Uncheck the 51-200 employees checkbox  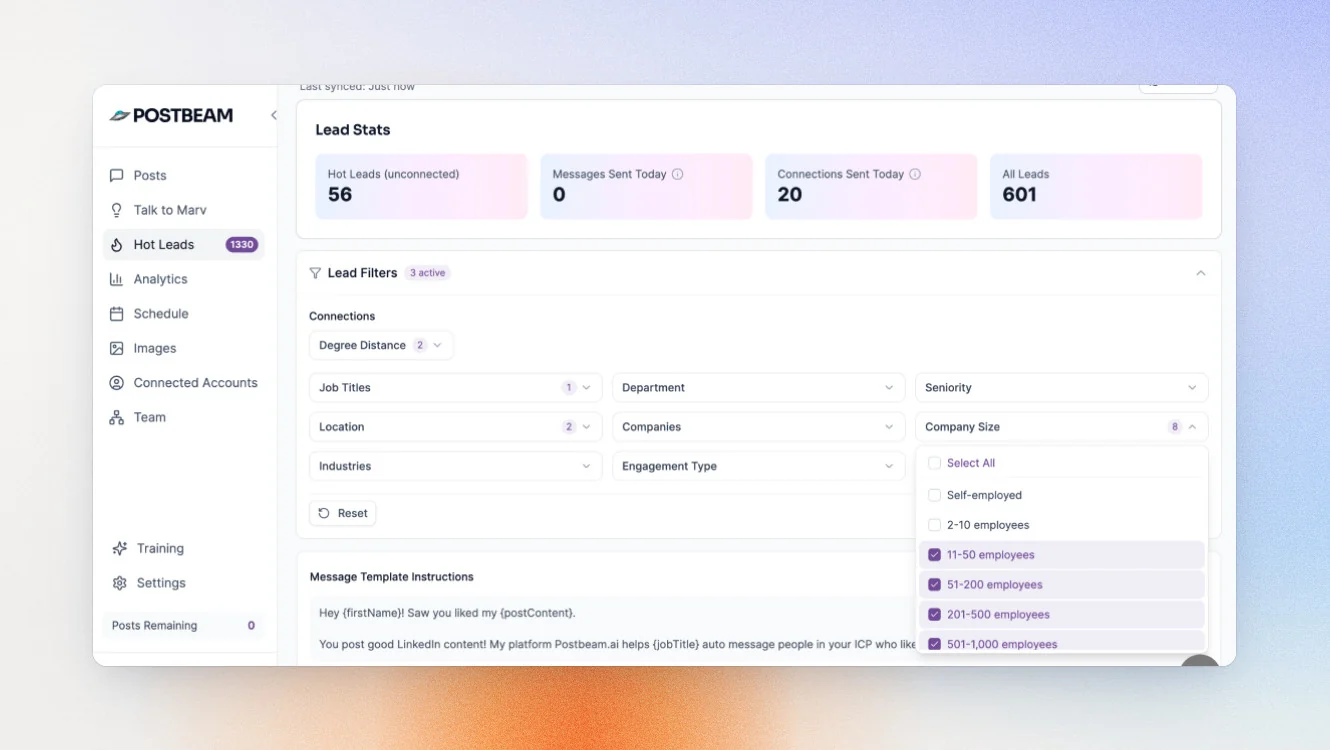(x=934, y=585)
